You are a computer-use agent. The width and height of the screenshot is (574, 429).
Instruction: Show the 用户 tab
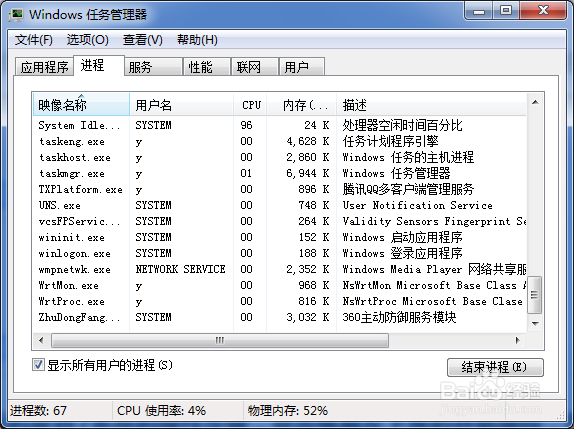coord(302,67)
